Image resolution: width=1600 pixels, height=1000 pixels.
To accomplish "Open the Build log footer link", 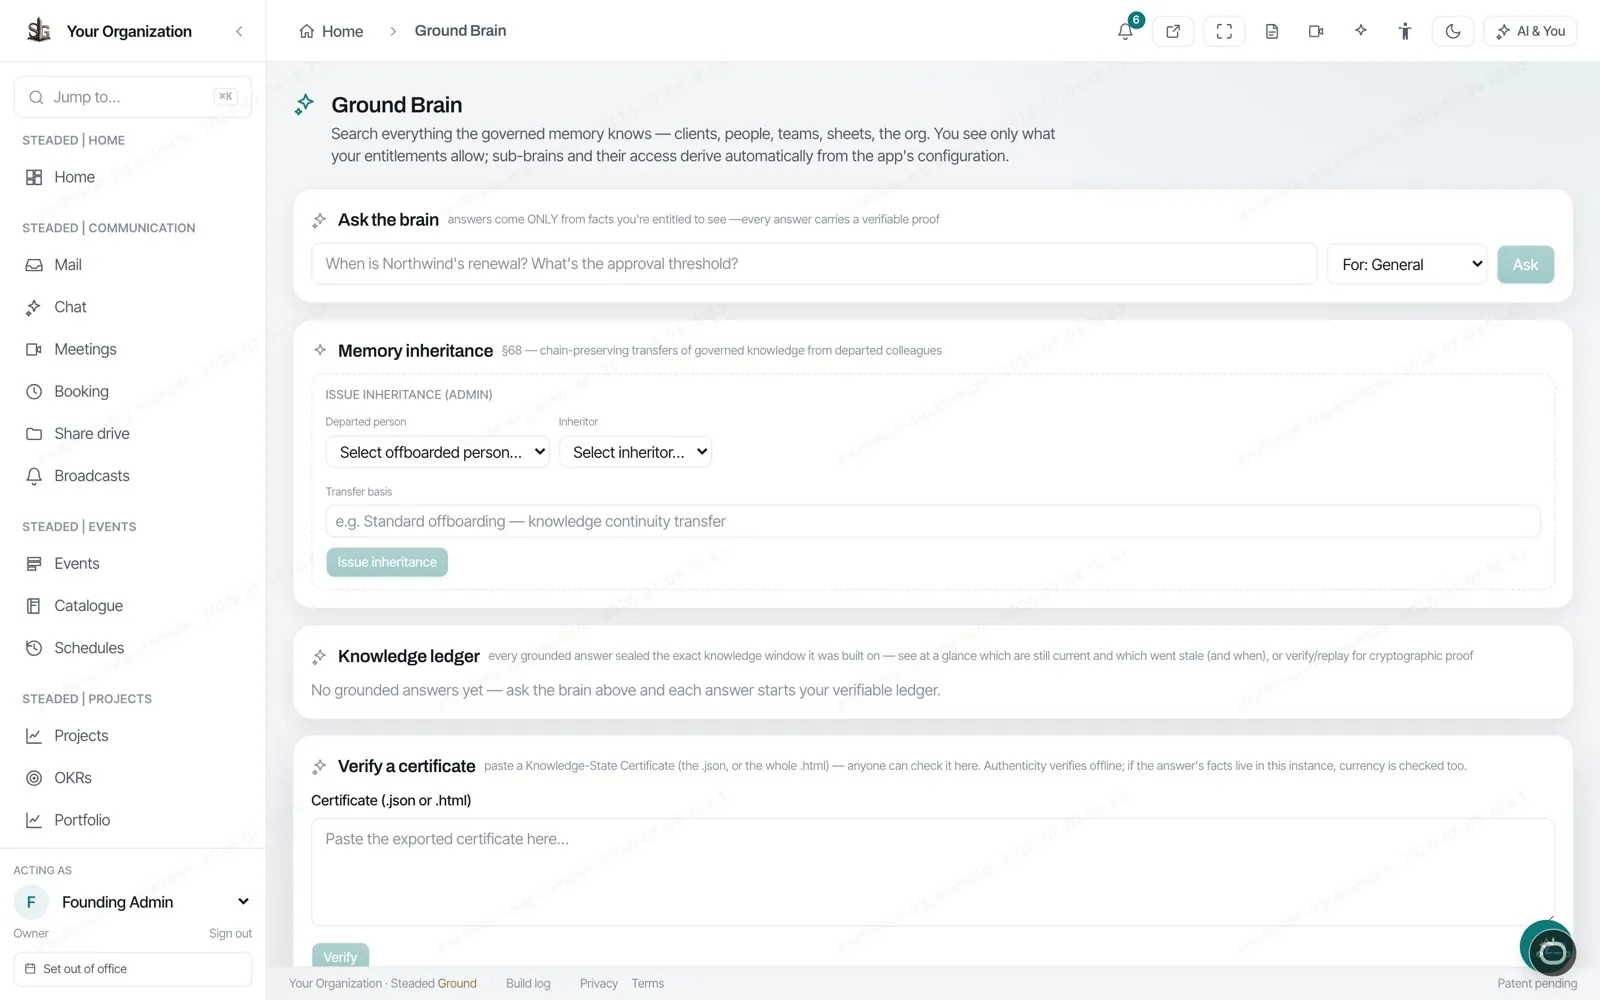I will pyautogui.click(x=528, y=983).
